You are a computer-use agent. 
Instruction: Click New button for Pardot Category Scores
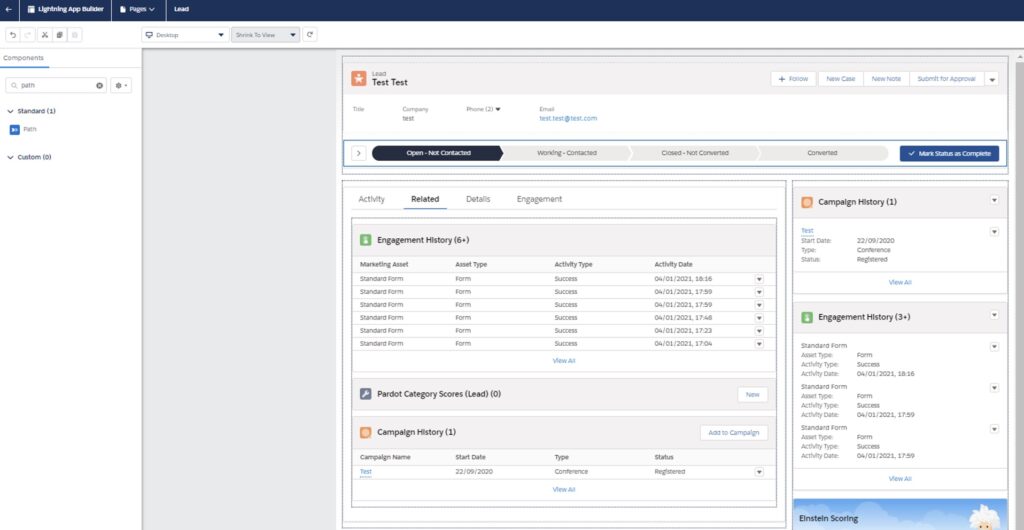[752, 395]
